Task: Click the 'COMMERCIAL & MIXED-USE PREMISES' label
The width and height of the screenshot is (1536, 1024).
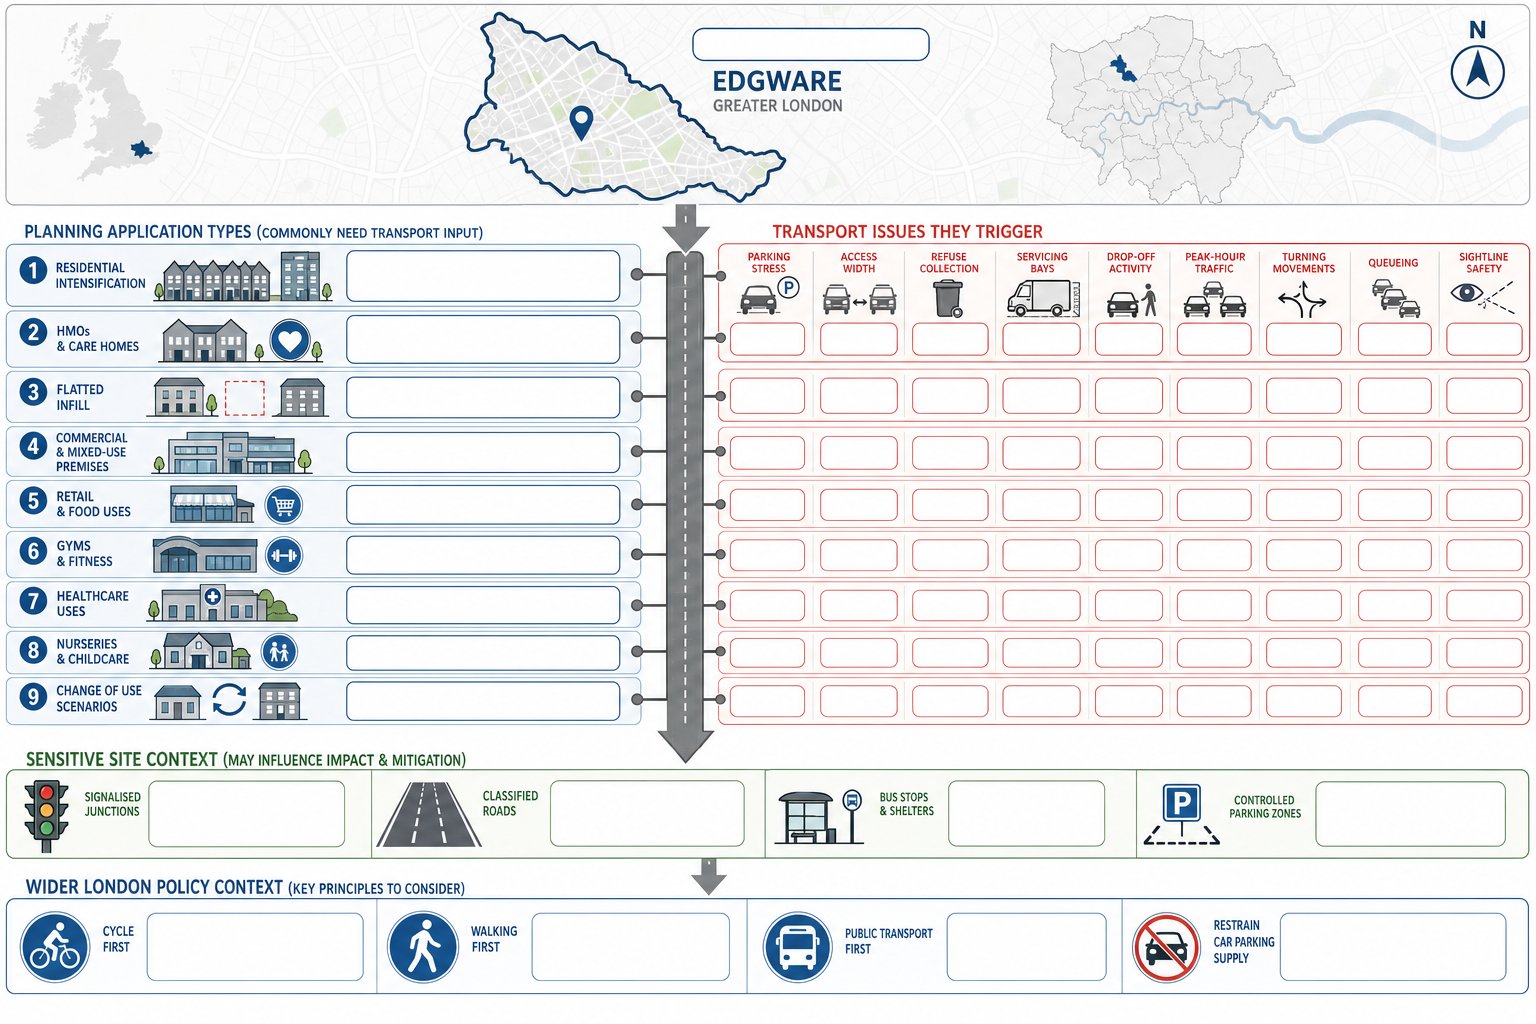Action: [x=91, y=452]
